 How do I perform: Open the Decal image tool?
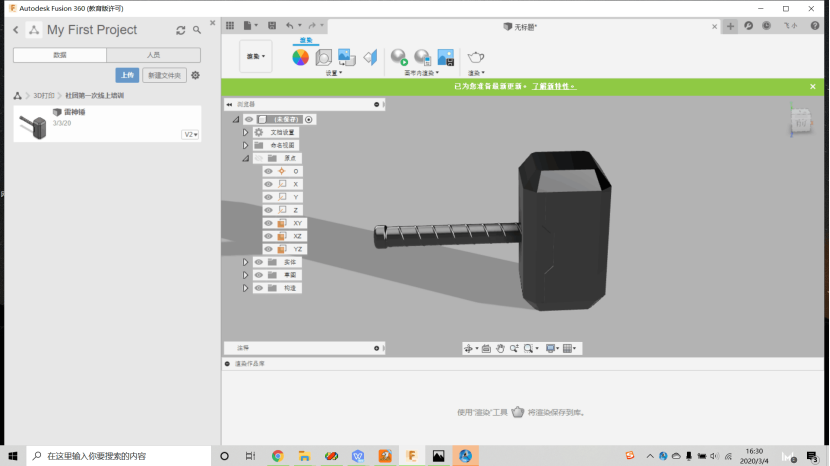[x=347, y=57]
